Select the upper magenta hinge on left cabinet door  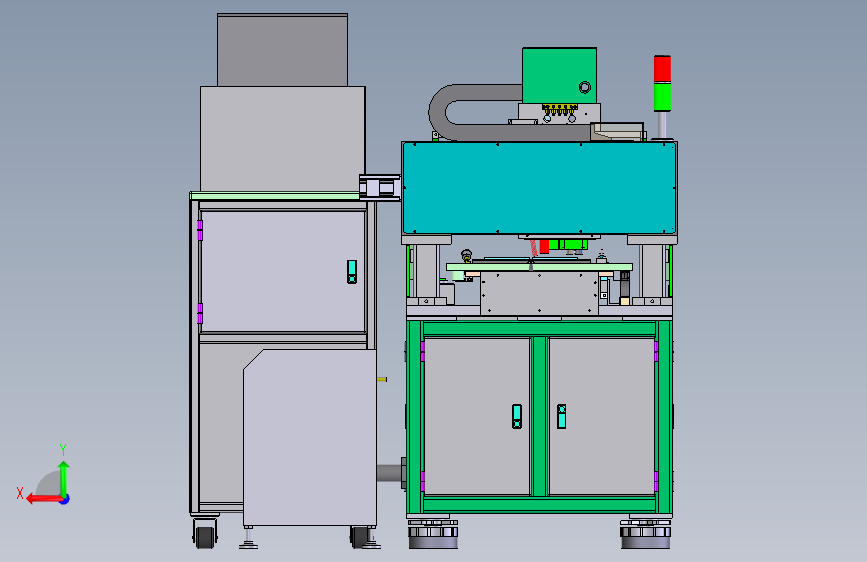pyautogui.click(x=200, y=230)
